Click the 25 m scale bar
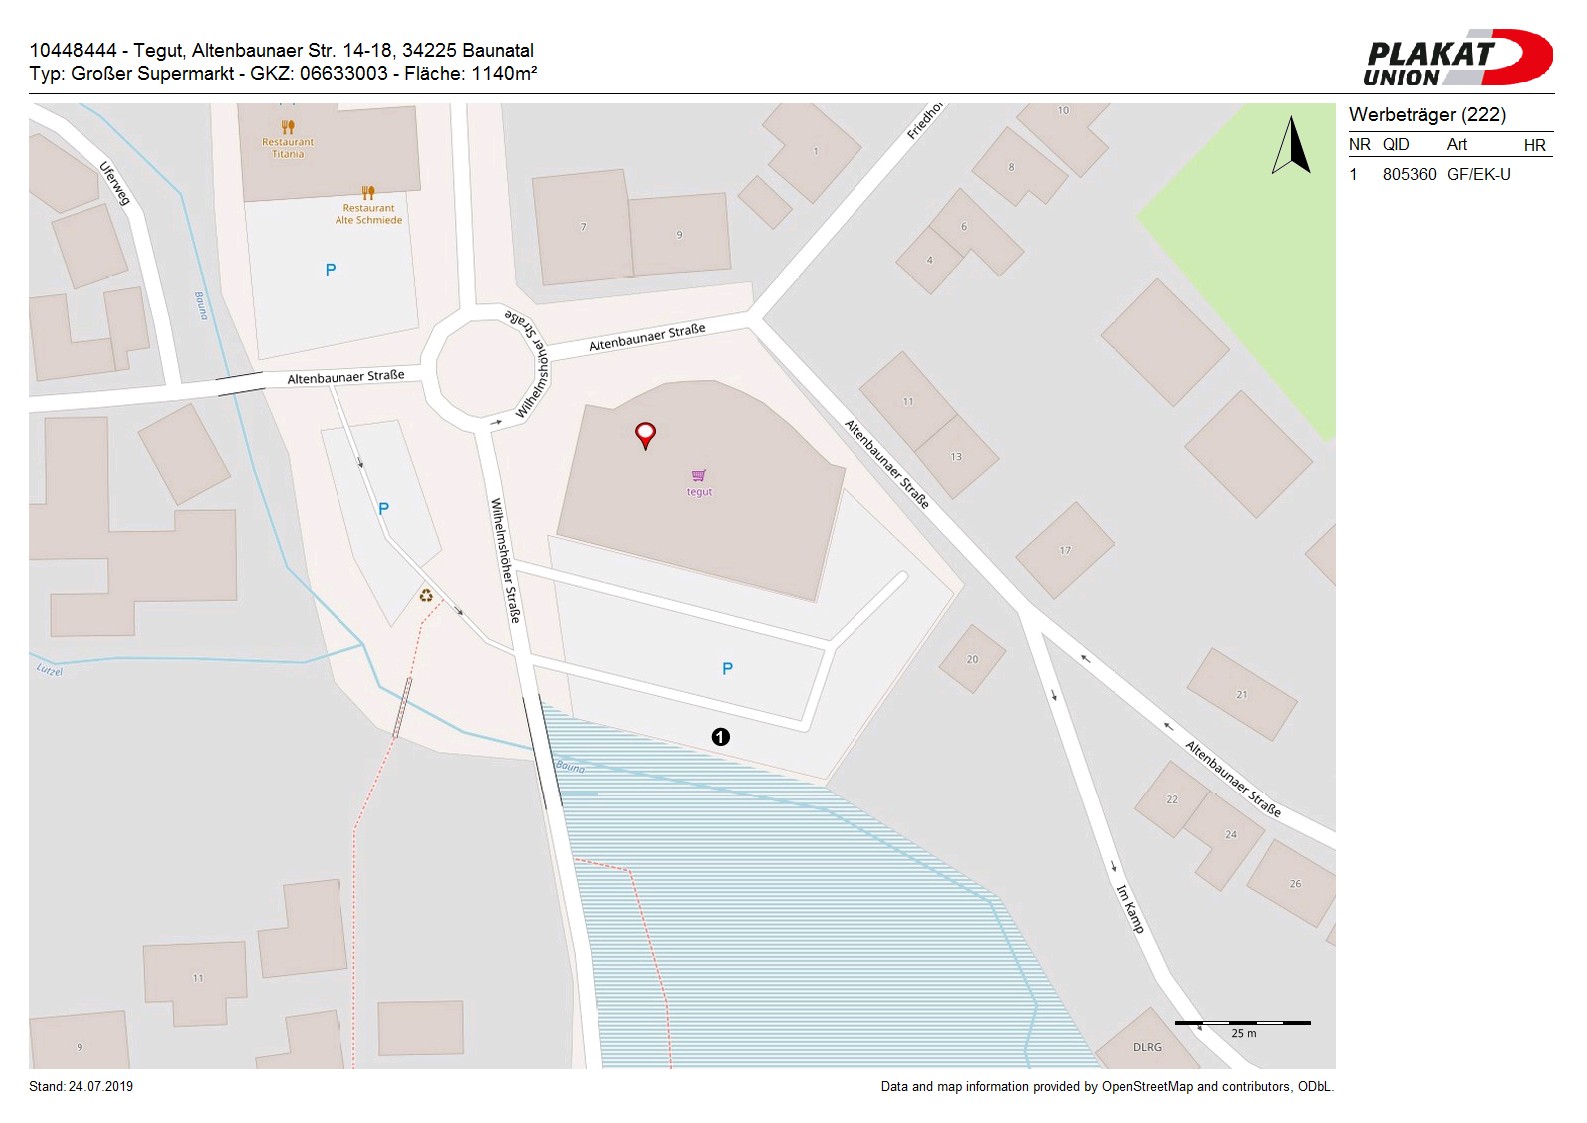The height and width of the screenshot is (1123, 1587). click(x=1242, y=1023)
